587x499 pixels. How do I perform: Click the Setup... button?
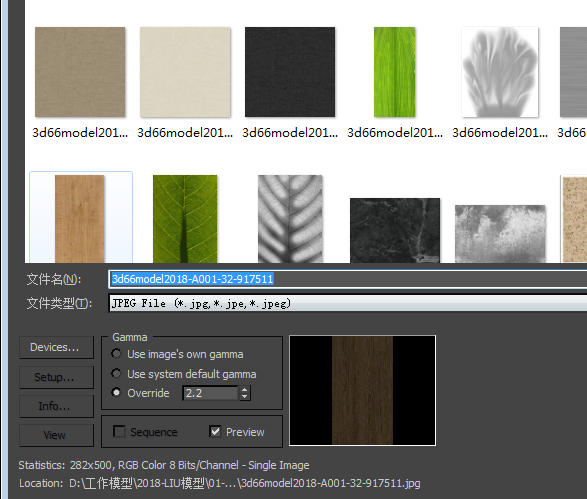[x=57, y=377]
